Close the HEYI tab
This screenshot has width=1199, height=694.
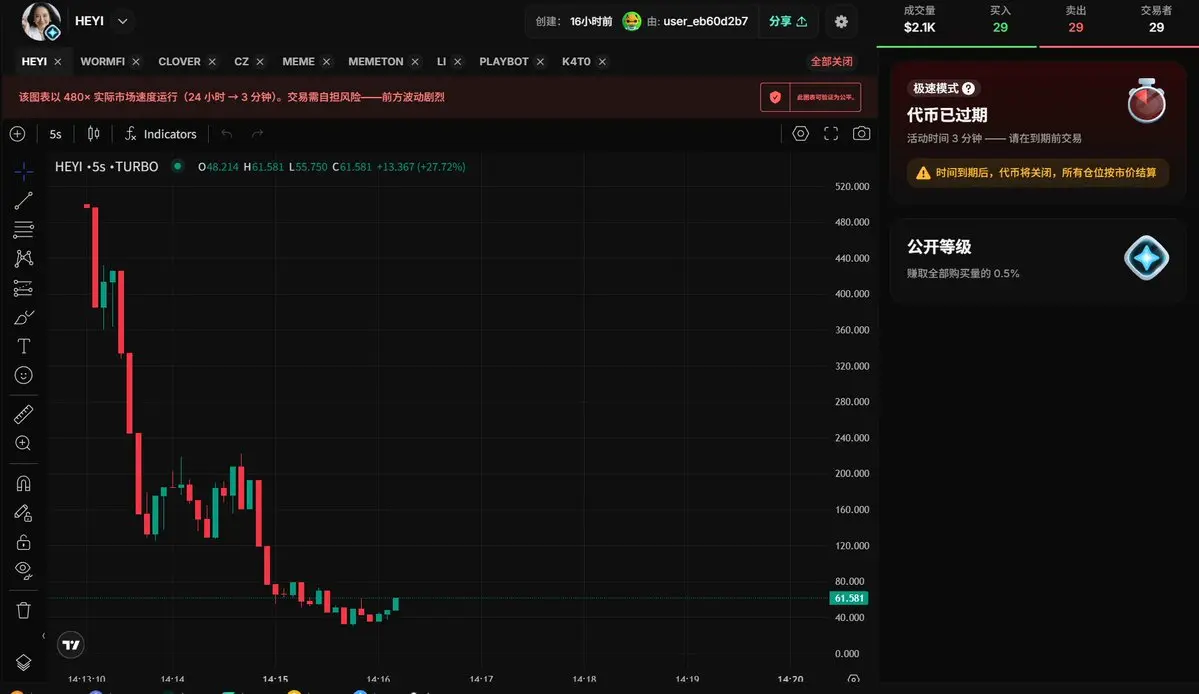pyautogui.click(x=57, y=62)
